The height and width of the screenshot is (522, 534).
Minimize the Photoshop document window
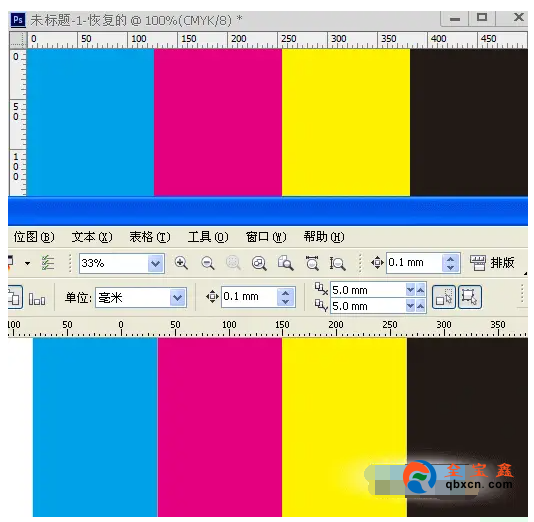(x=455, y=19)
